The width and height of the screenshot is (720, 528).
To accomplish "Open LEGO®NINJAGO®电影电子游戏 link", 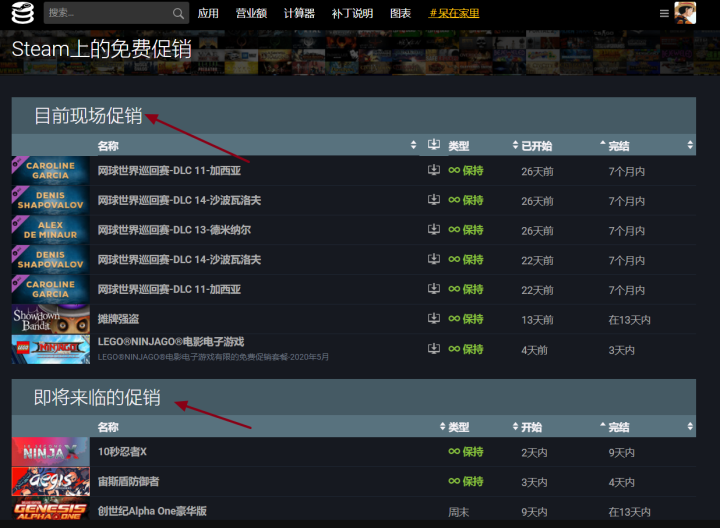I will pyautogui.click(x=171, y=342).
